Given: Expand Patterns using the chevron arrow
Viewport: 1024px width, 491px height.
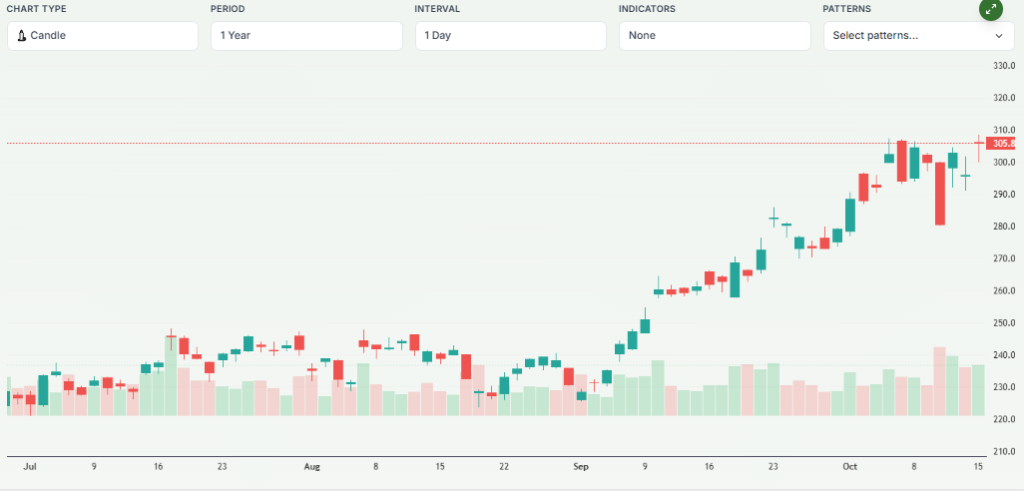Looking at the screenshot, I should (x=998, y=36).
